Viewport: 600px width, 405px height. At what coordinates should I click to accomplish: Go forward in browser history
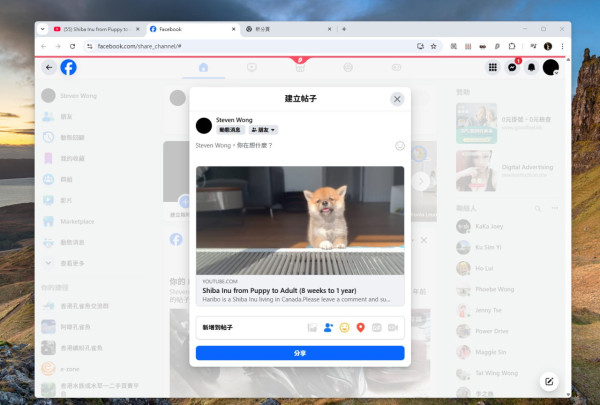58,46
